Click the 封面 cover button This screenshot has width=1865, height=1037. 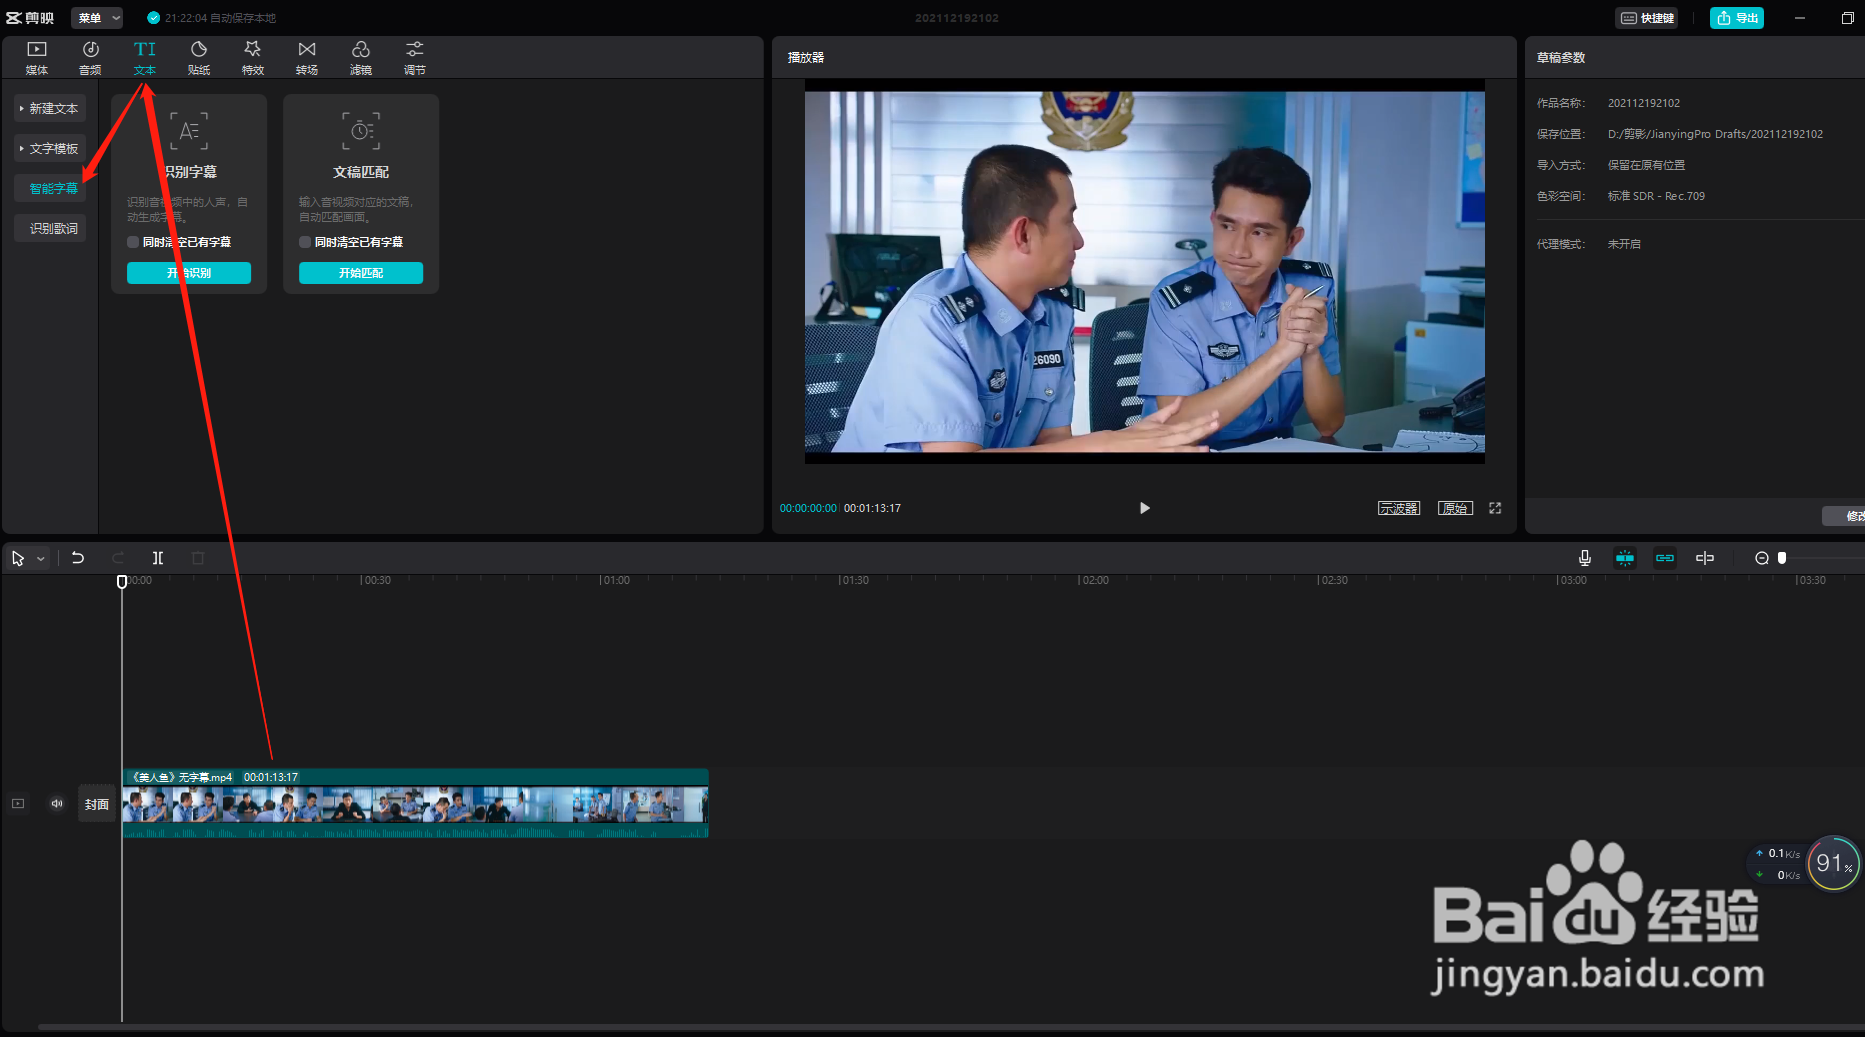pos(97,804)
